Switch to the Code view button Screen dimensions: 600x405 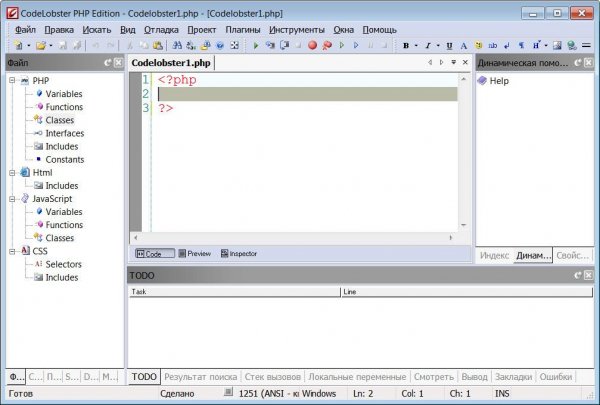coord(155,253)
